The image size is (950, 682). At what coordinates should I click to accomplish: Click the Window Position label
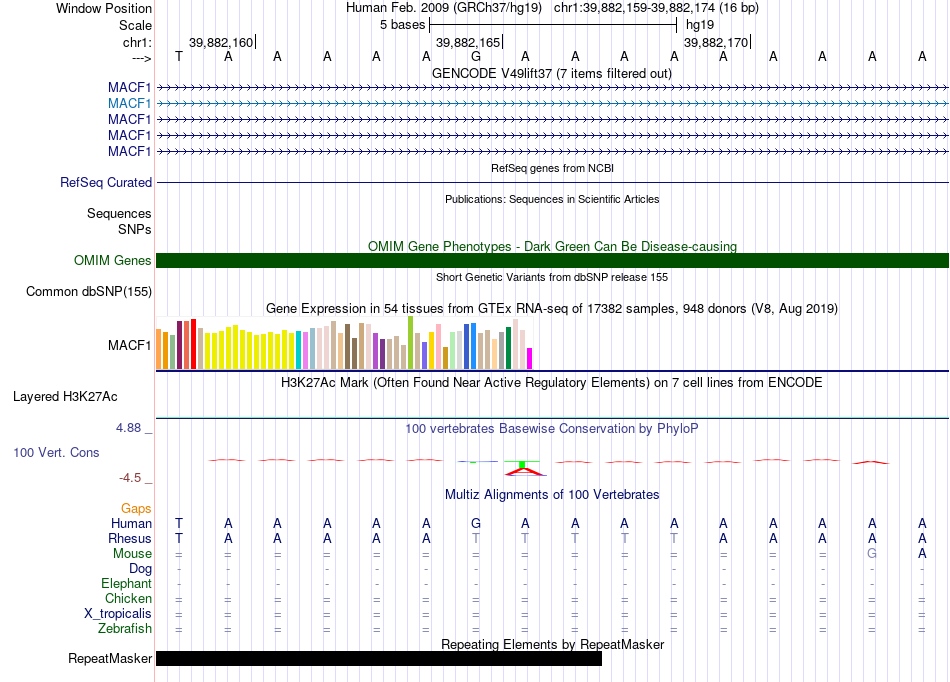(104, 8)
